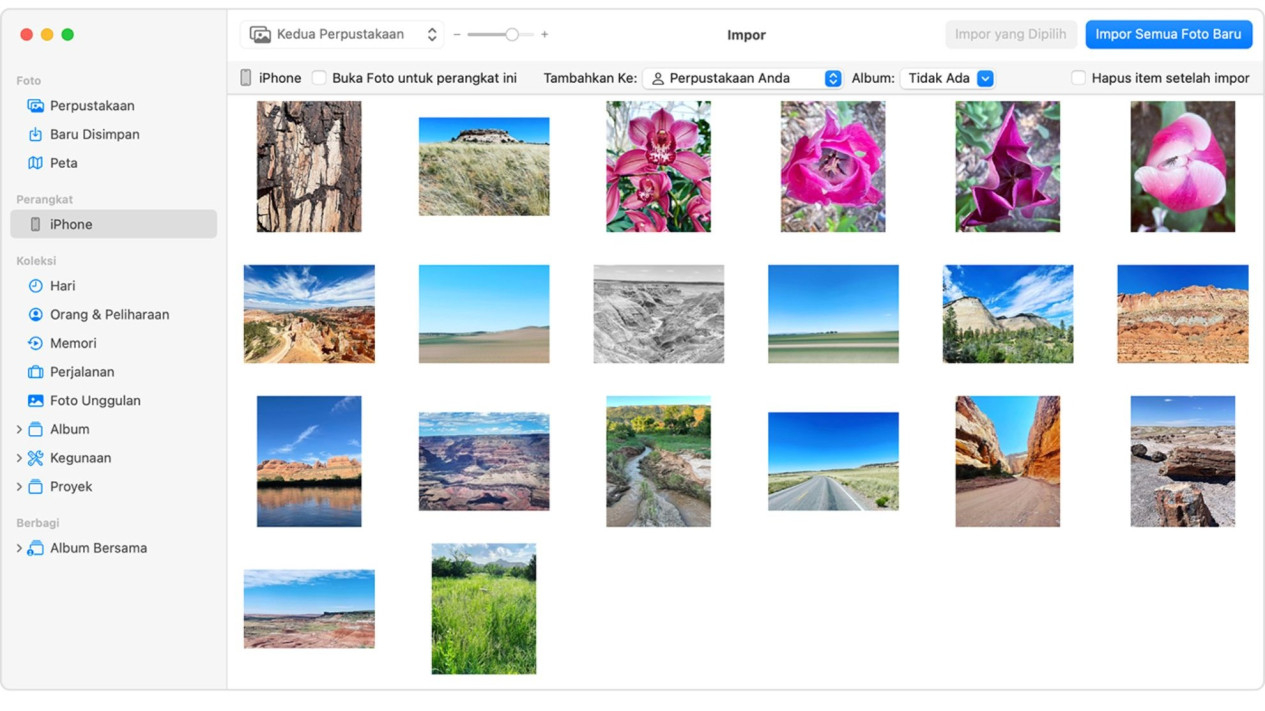1265x711 pixels.
Task: Enable Buka Foto untuk perangkat ini
Action: pyautogui.click(x=319, y=78)
